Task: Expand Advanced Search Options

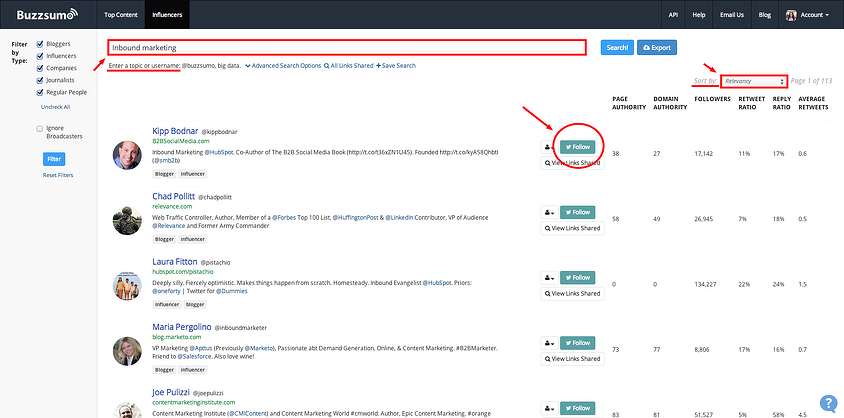Action: point(283,66)
